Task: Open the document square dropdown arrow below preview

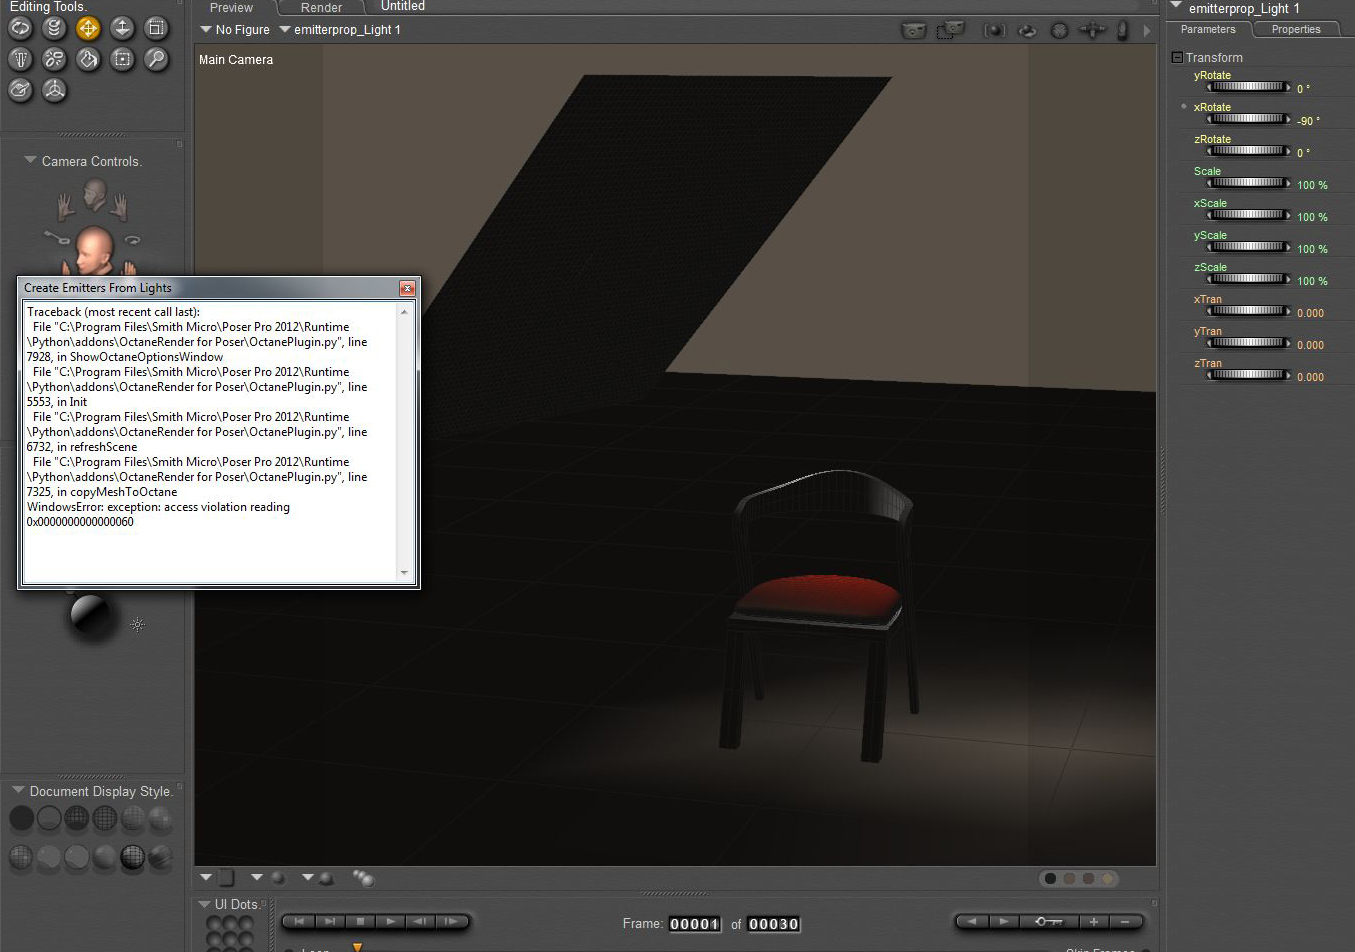Action: 206,877
